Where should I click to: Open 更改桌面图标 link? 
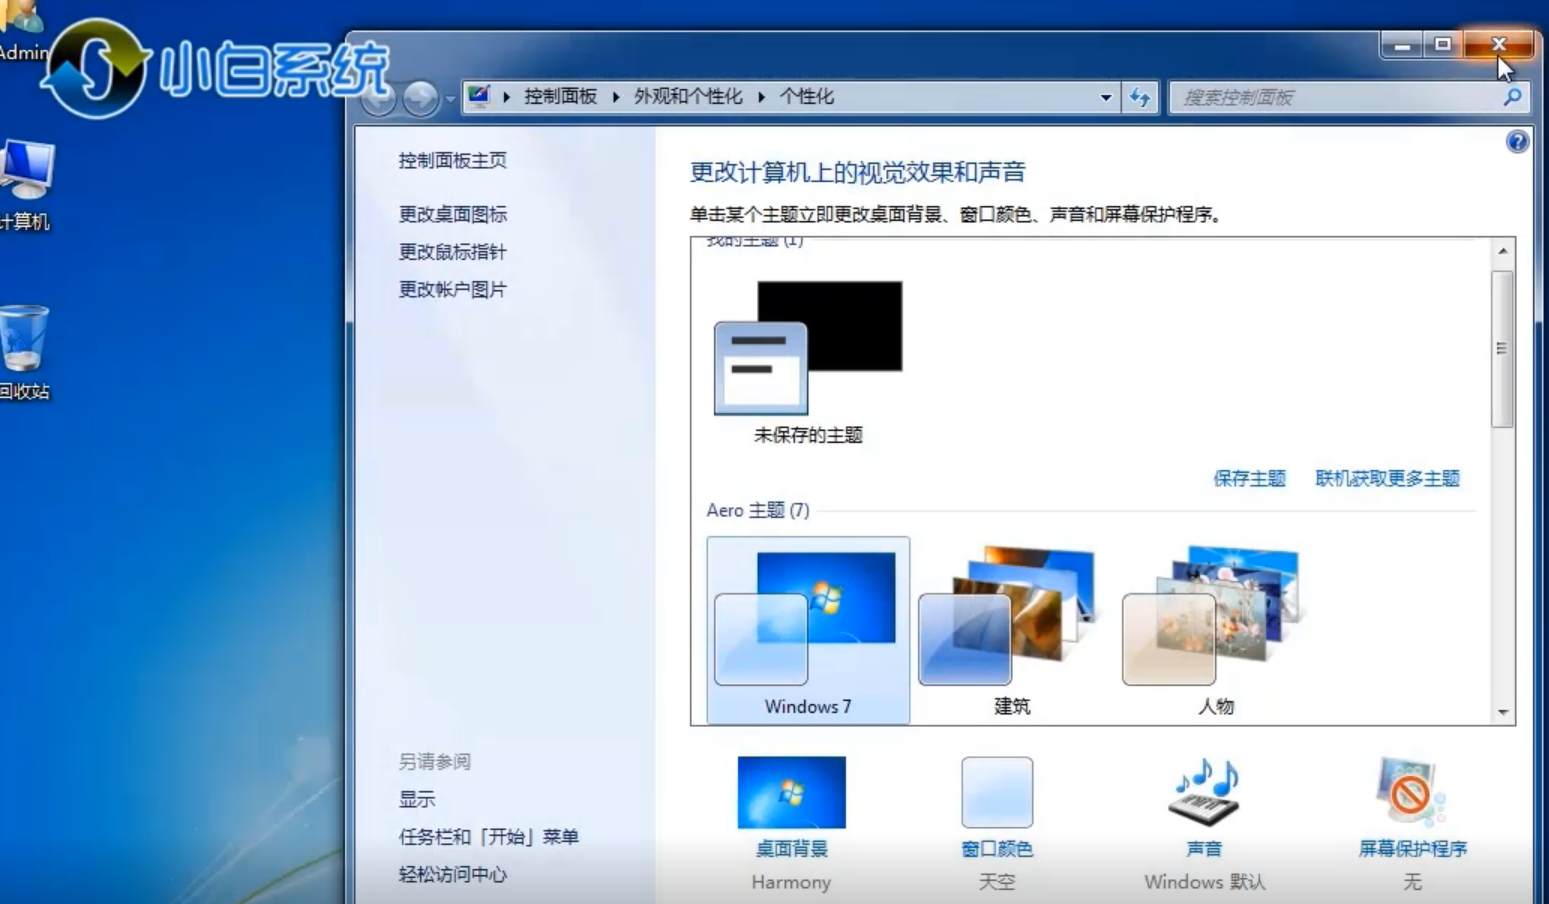[x=452, y=214]
